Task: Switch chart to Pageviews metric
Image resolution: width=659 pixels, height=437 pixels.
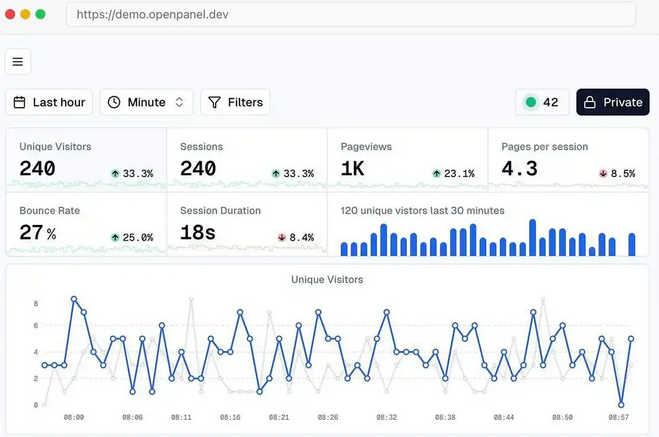Action: 407,158
